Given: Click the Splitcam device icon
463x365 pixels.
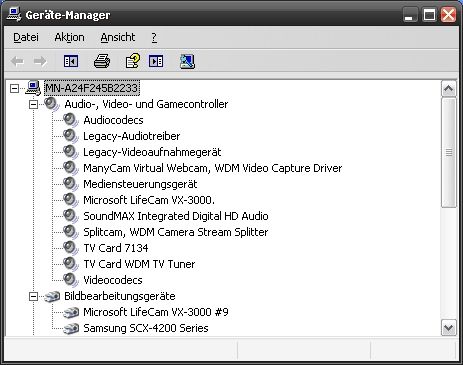Looking at the screenshot, I should tap(71, 232).
